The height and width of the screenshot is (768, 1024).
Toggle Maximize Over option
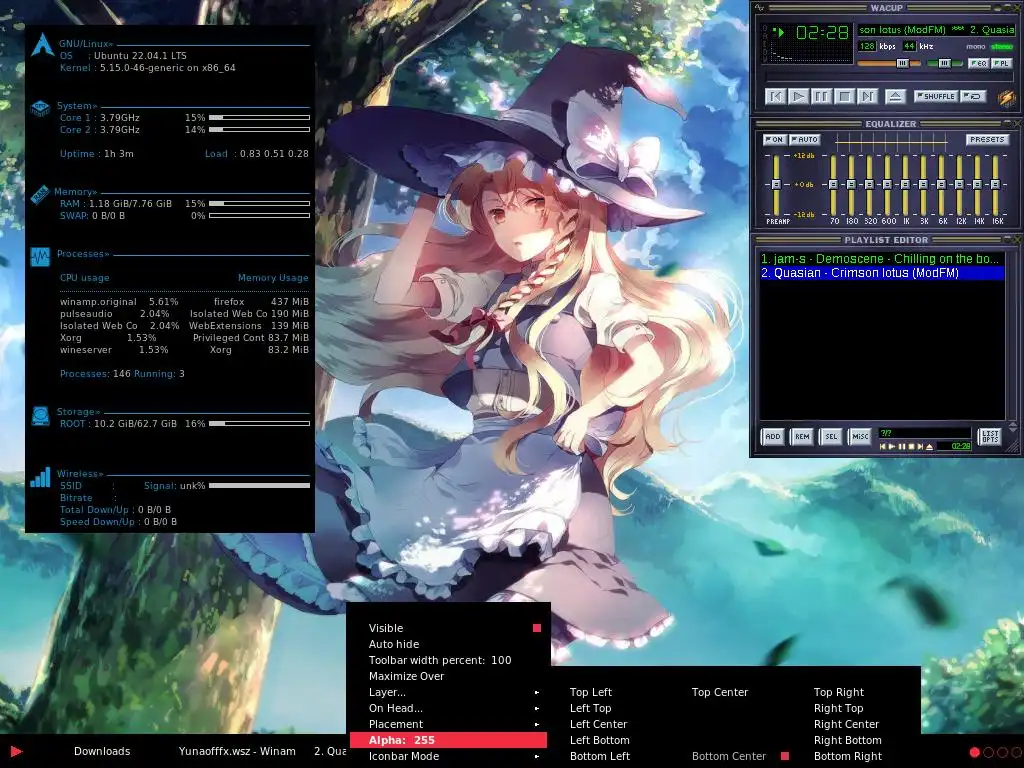(449, 676)
